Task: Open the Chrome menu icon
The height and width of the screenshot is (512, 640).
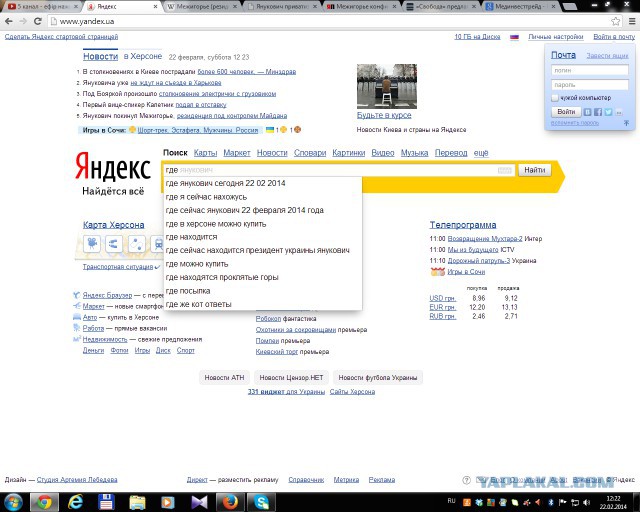Action: [x=631, y=21]
